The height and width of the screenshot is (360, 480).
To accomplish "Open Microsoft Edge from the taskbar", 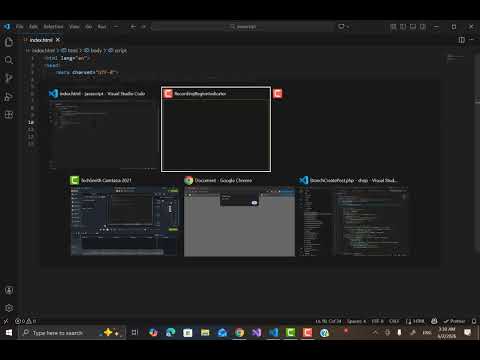I will (x=171, y=333).
